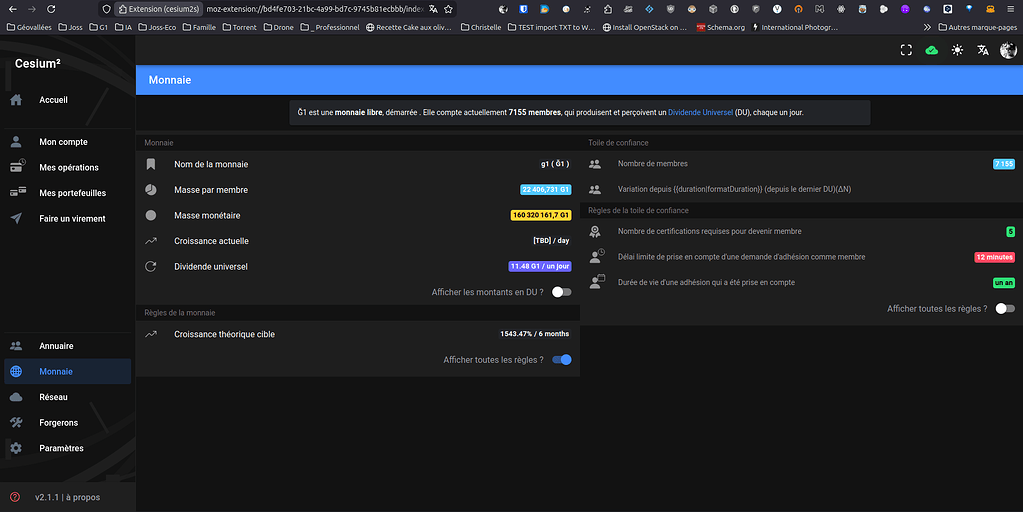Toggle 'Afficher les montants en DU' switch

pyautogui.click(x=562, y=292)
